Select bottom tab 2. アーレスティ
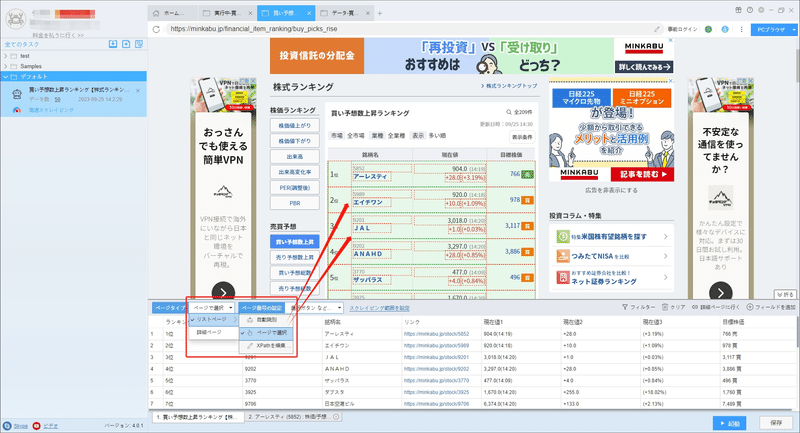The image size is (800, 433). click(x=294, y=417)
